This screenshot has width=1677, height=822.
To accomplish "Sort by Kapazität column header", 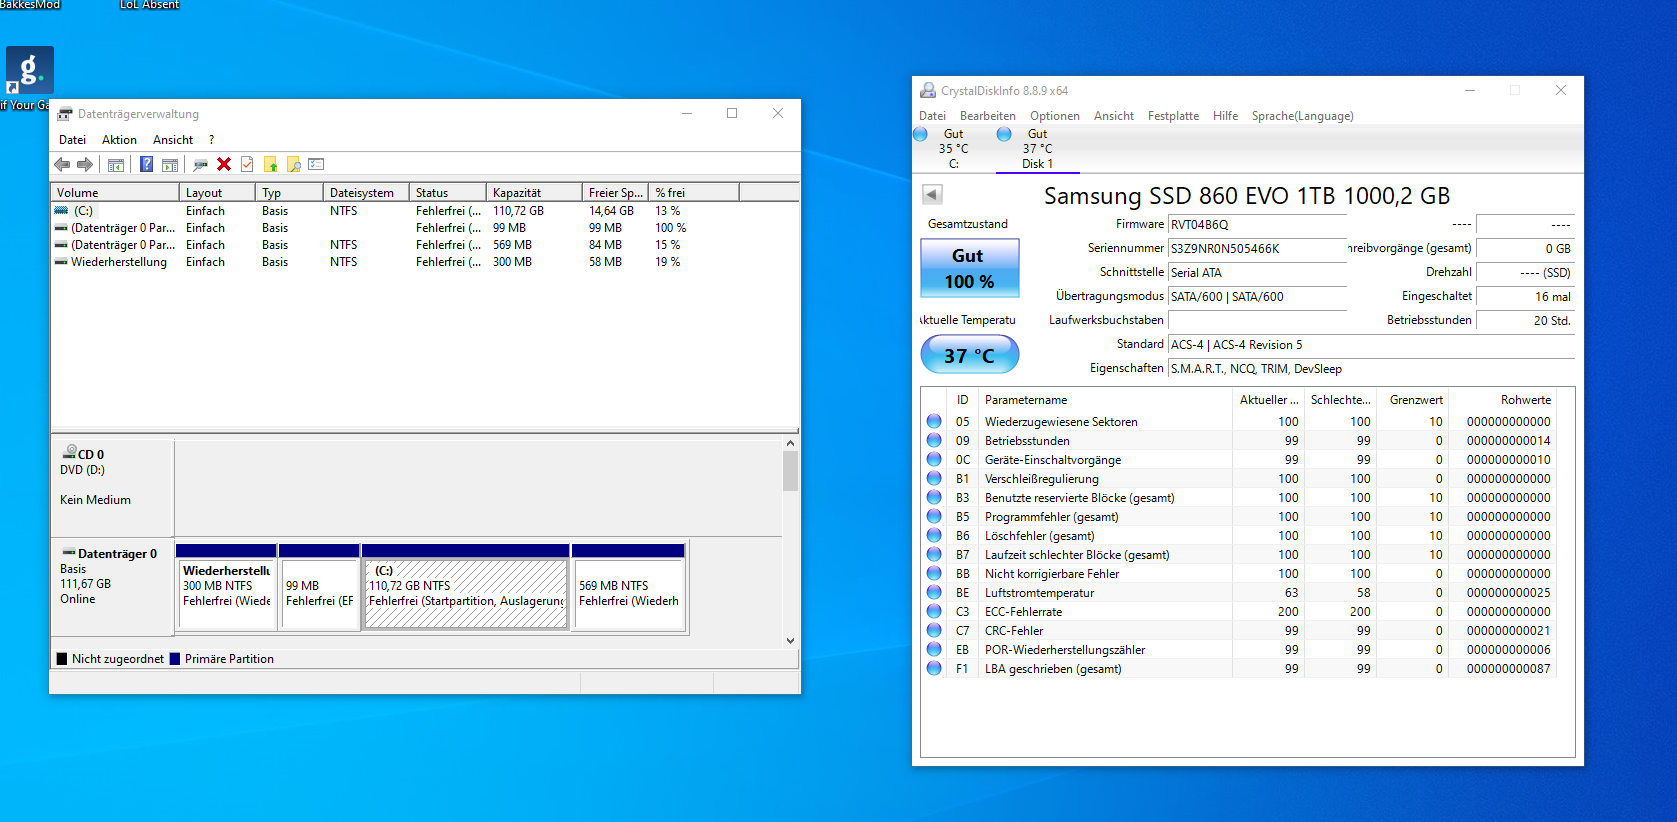I will 534,192.
